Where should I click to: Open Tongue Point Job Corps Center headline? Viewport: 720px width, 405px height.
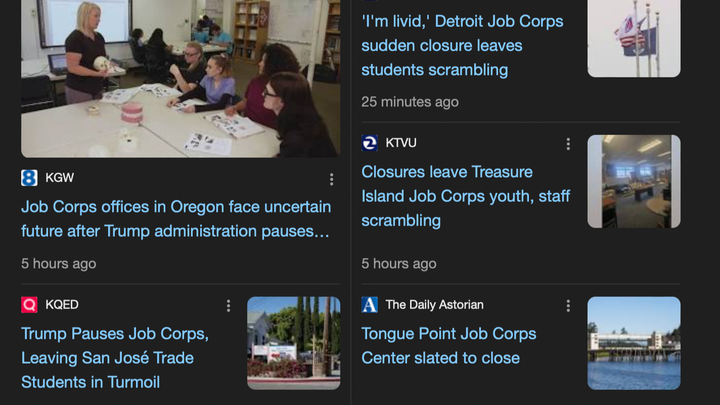(x=449, y=345)
